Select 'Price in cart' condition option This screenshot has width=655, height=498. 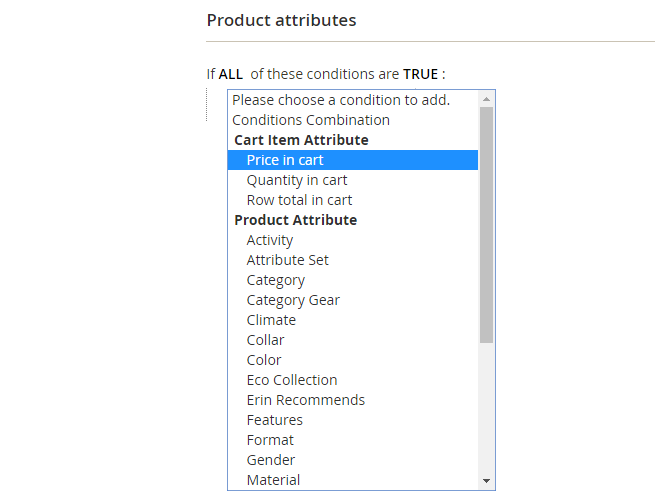(285, 160)
